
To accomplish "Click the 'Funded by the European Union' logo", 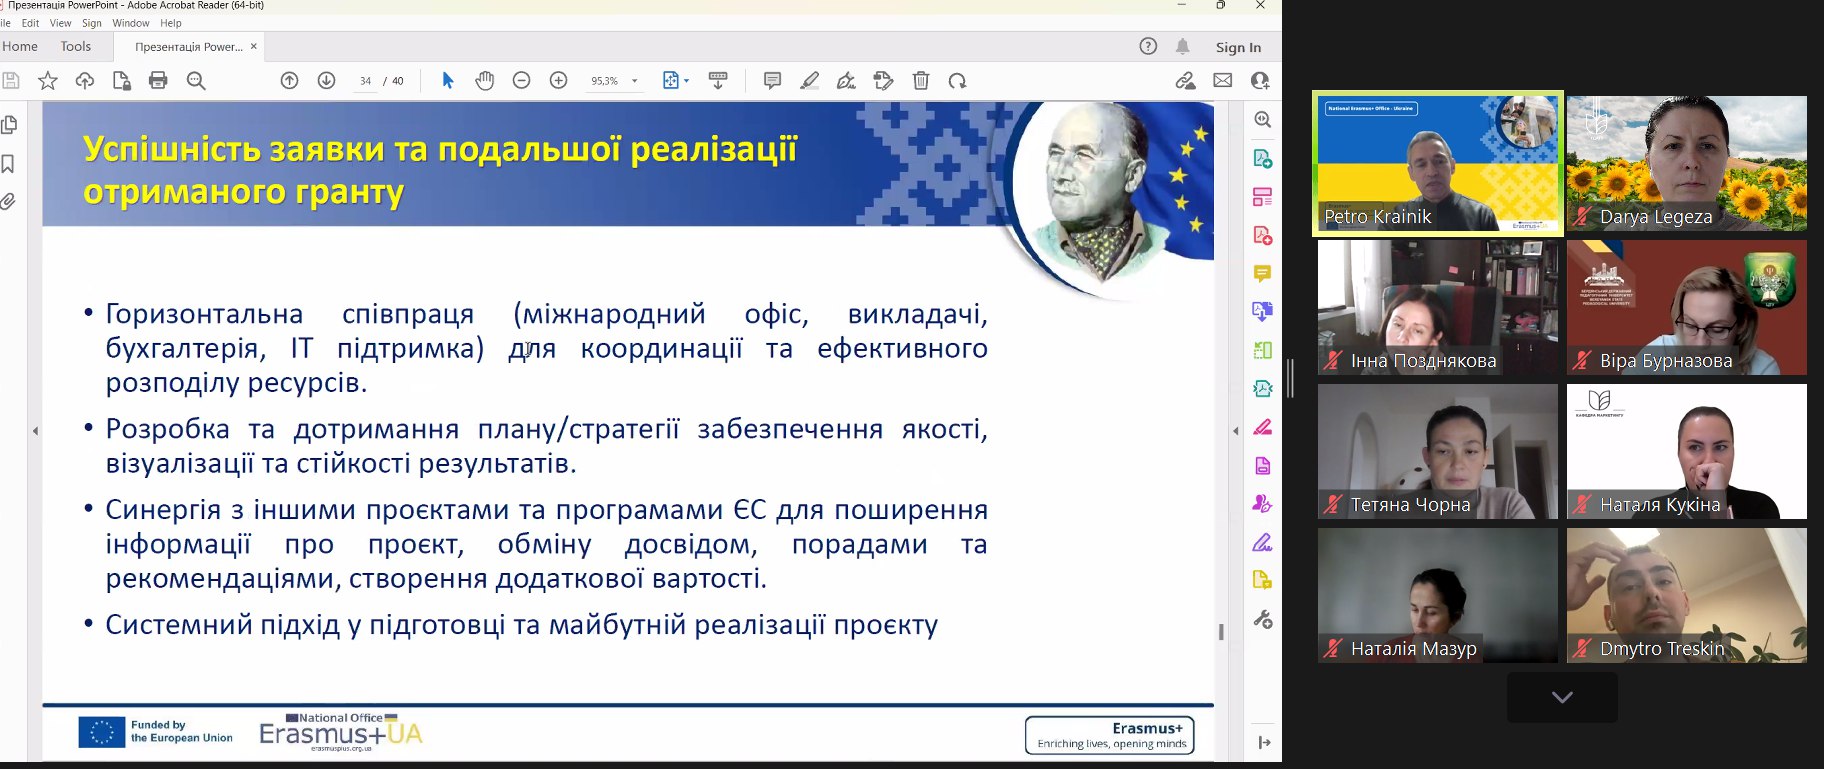I will click(x=155, y=732).
